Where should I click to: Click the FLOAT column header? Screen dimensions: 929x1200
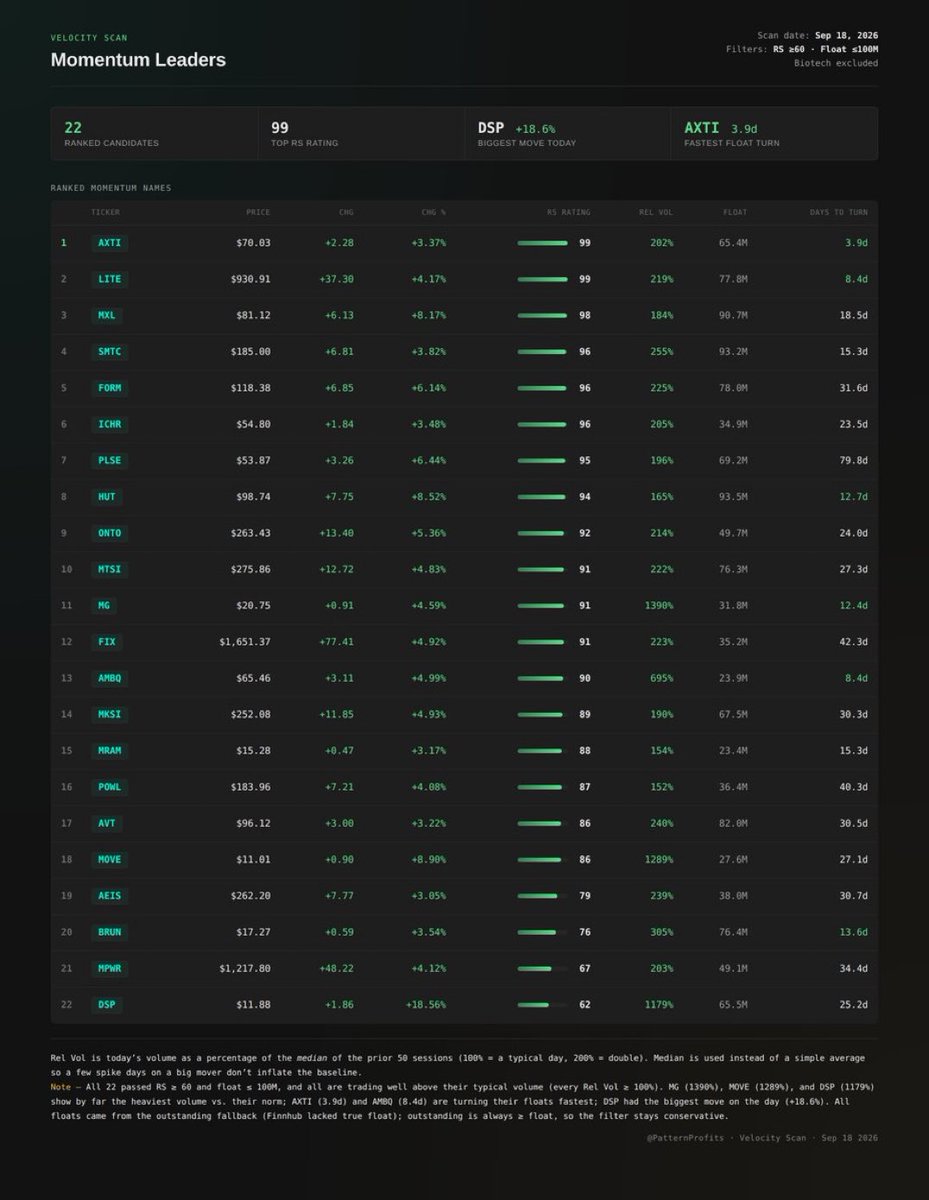pyautogui.click(x=735, y=212)
